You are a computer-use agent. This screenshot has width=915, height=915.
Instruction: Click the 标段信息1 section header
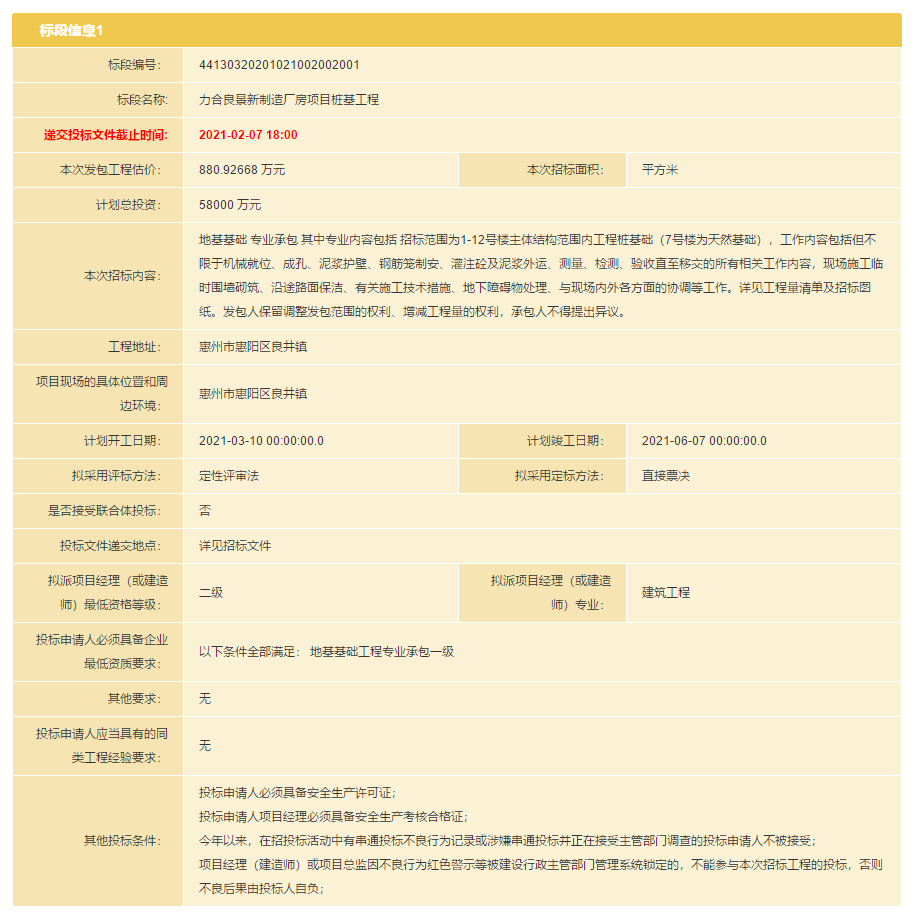pos(71,30)
